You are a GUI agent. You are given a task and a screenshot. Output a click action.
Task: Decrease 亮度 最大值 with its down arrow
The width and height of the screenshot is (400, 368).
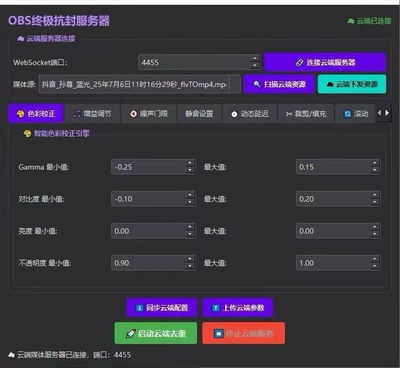[375, 234]
